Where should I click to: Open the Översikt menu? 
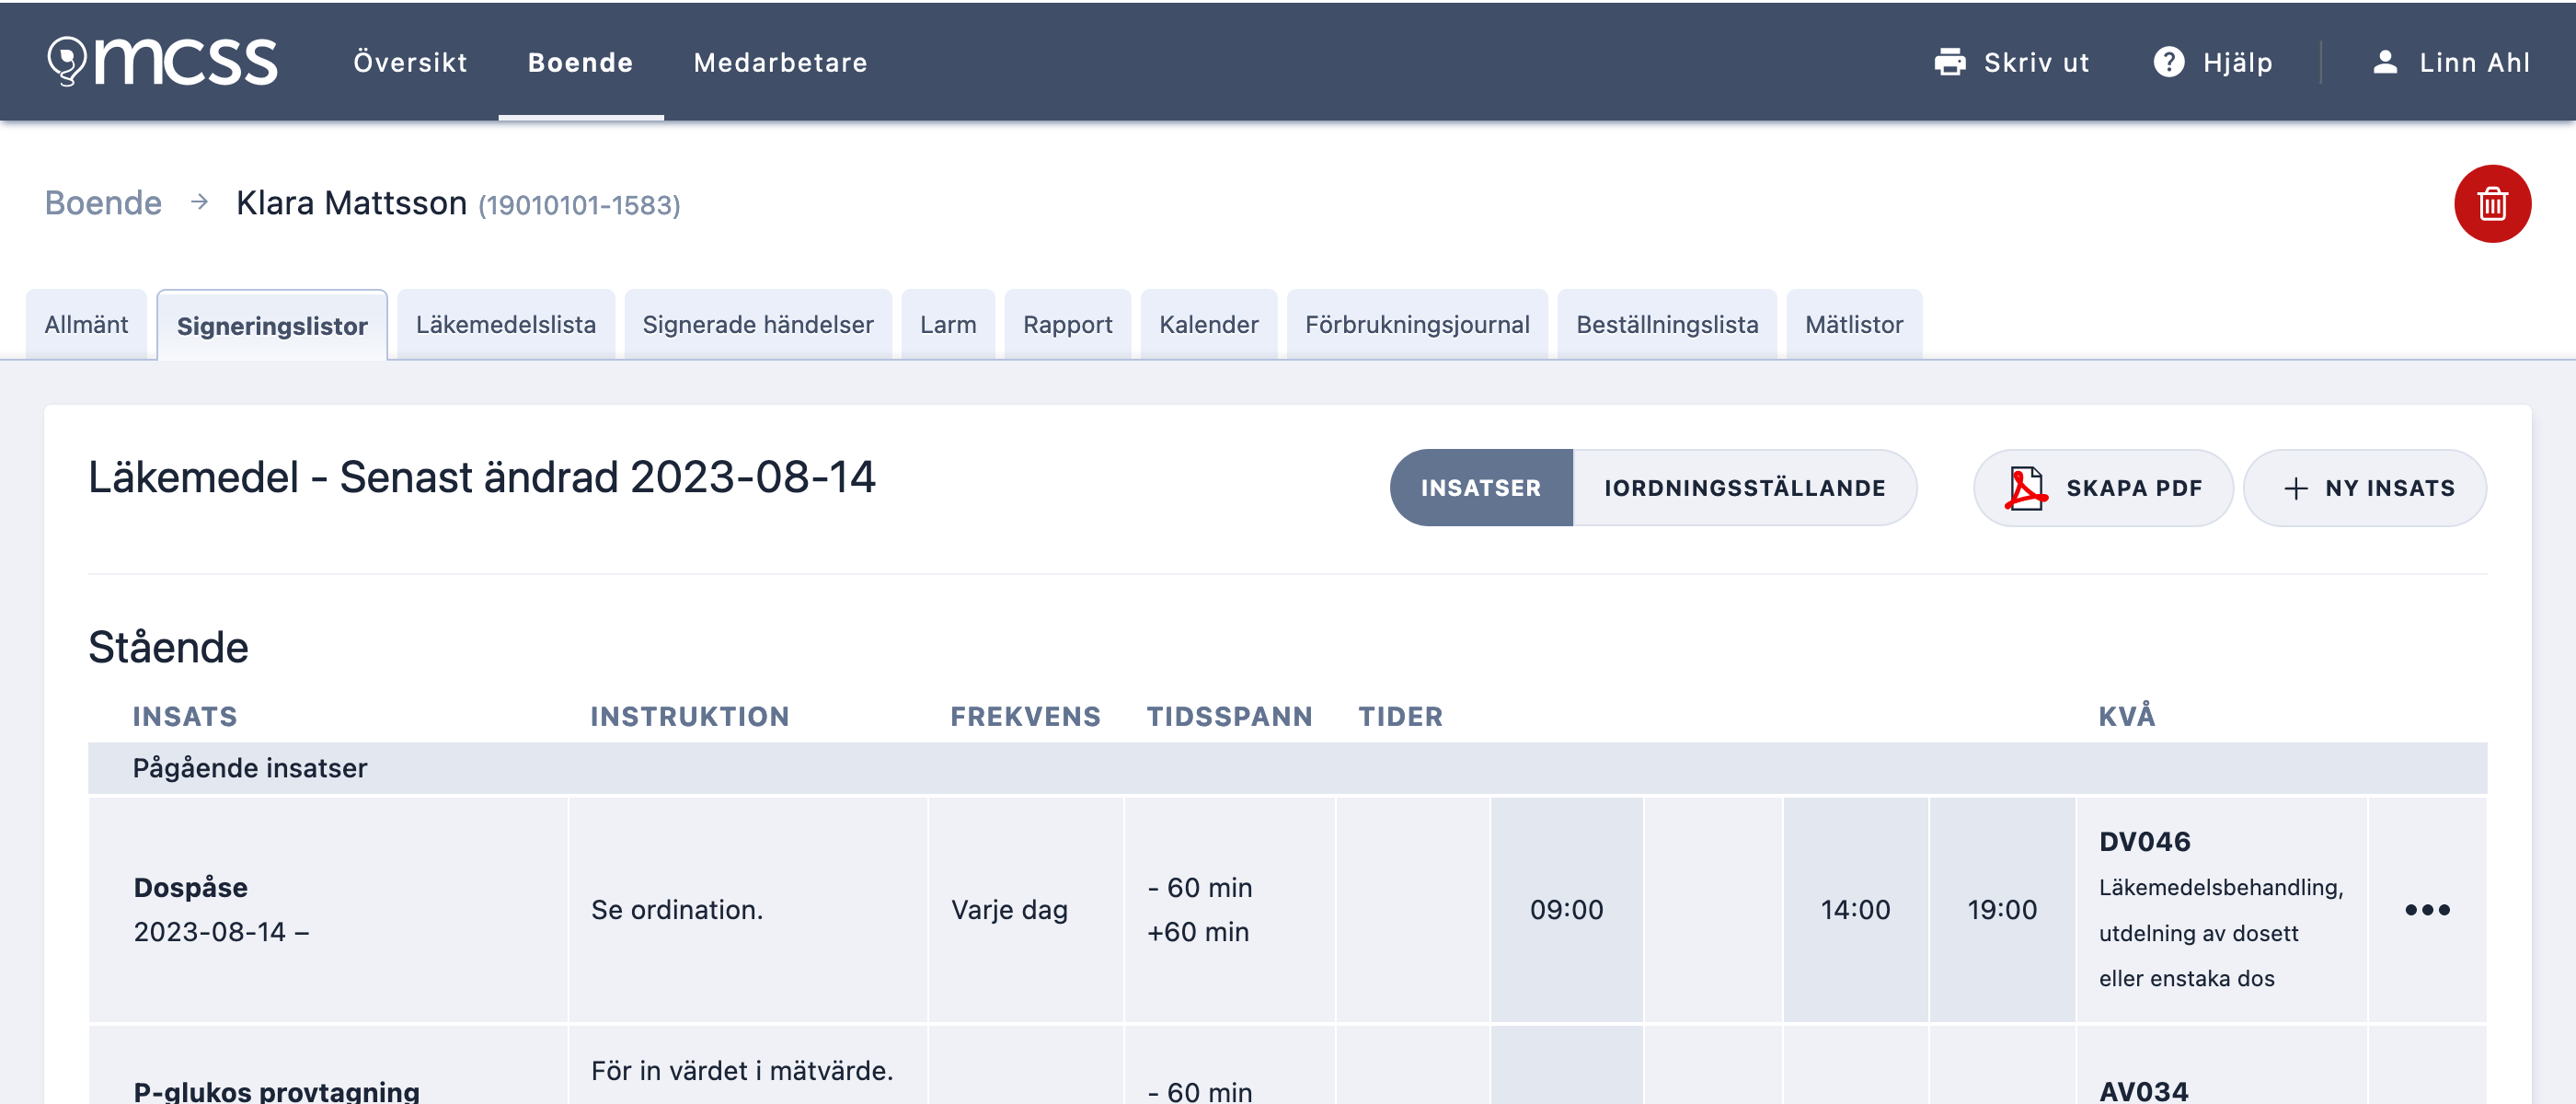click(410, 62)
